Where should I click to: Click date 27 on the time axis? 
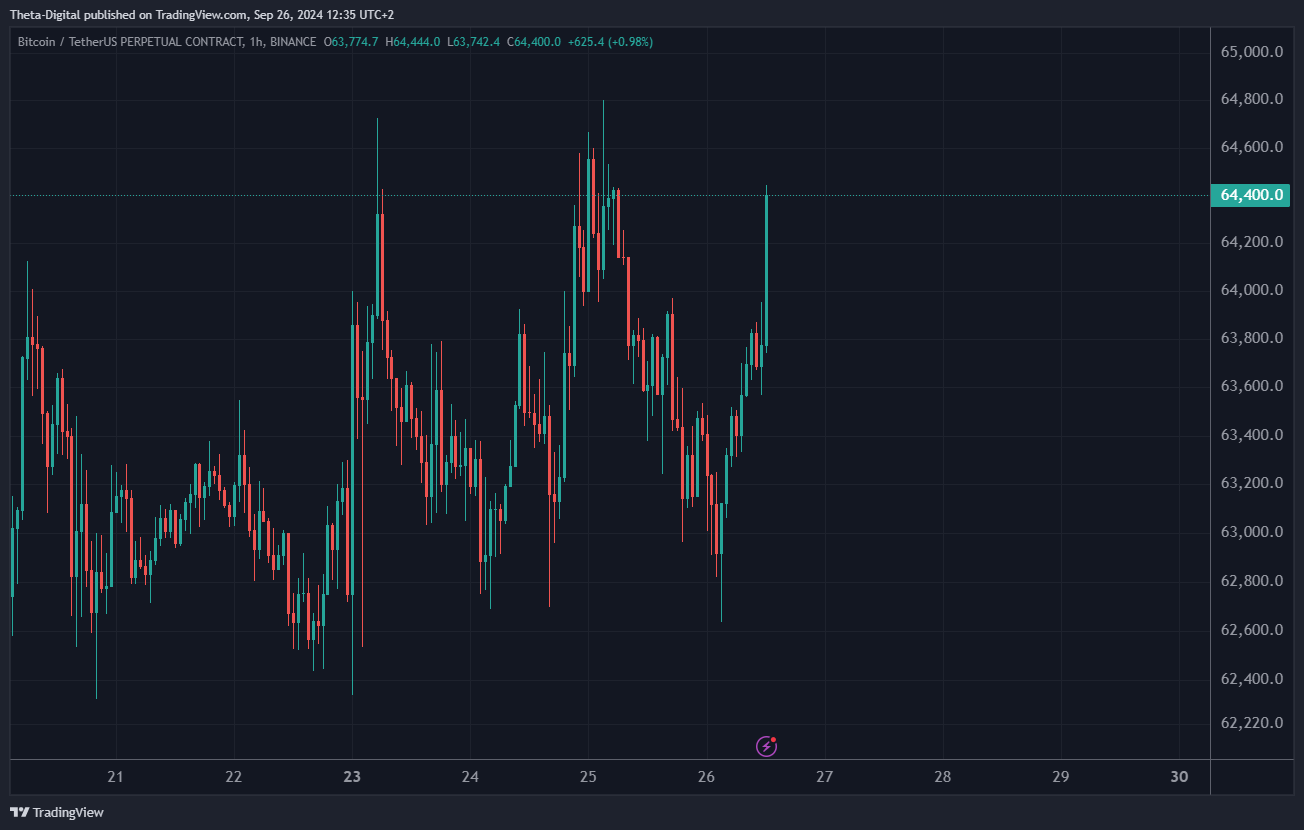coord(824,777)
